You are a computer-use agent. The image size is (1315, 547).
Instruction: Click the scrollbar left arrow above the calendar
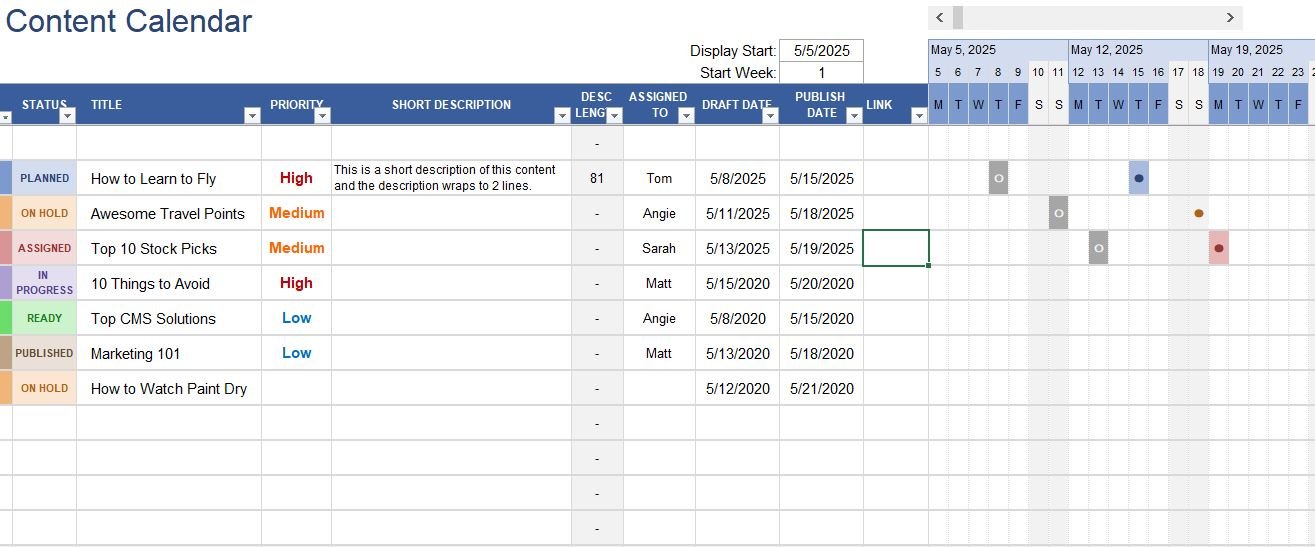pyautogui.click(x=939, y=18)
